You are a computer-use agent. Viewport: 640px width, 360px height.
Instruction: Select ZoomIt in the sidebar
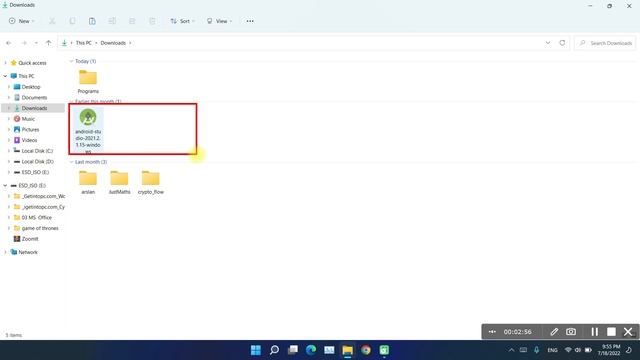pos(30,239)
